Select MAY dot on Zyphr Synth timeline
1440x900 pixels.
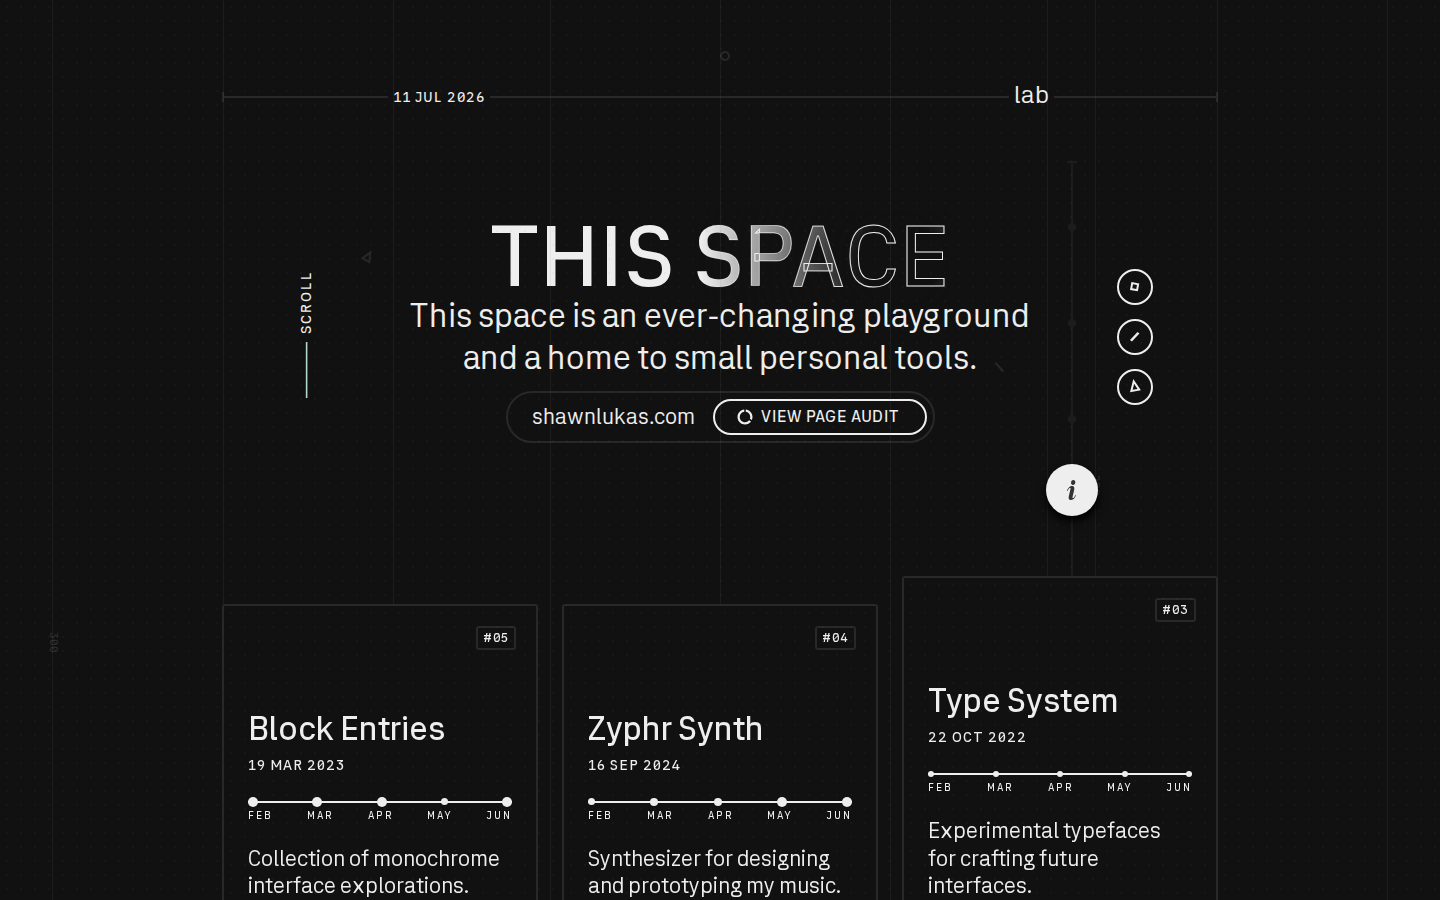782,802
